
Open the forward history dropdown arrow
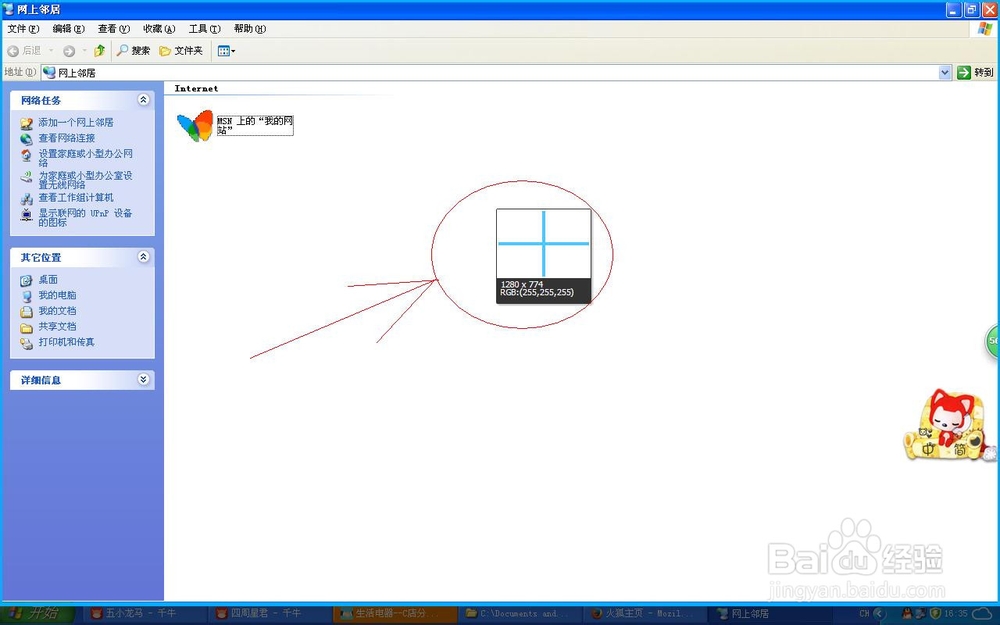[x=84, y=50]
